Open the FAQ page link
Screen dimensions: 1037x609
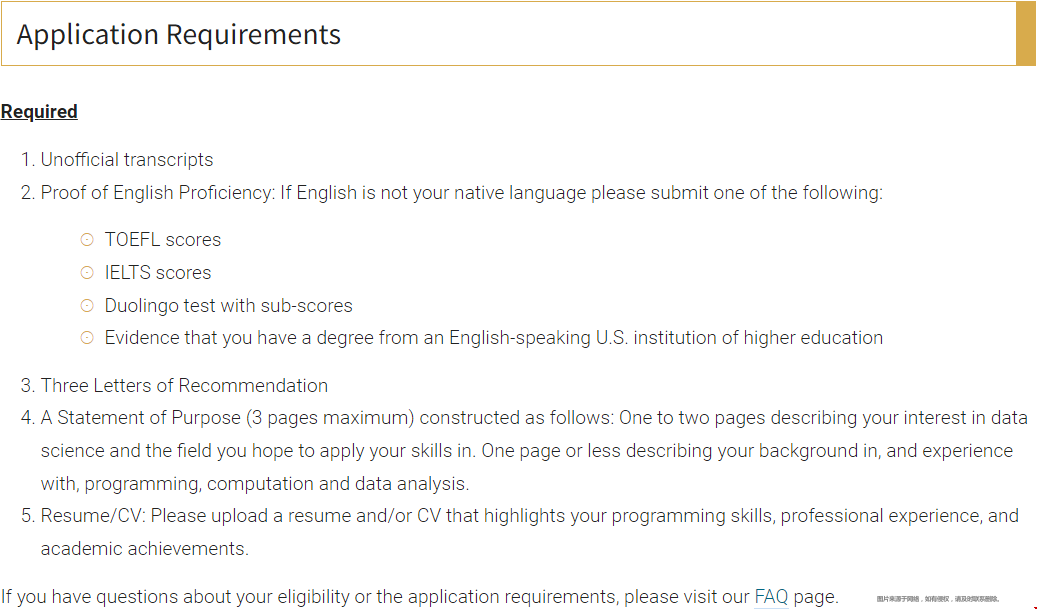[x=771, y=596]
